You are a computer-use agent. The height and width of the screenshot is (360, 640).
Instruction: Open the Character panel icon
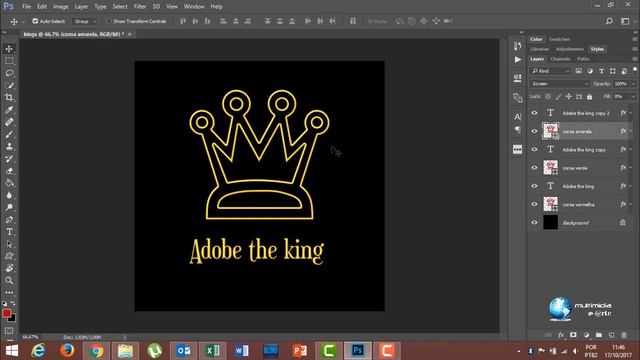[518, 117]
